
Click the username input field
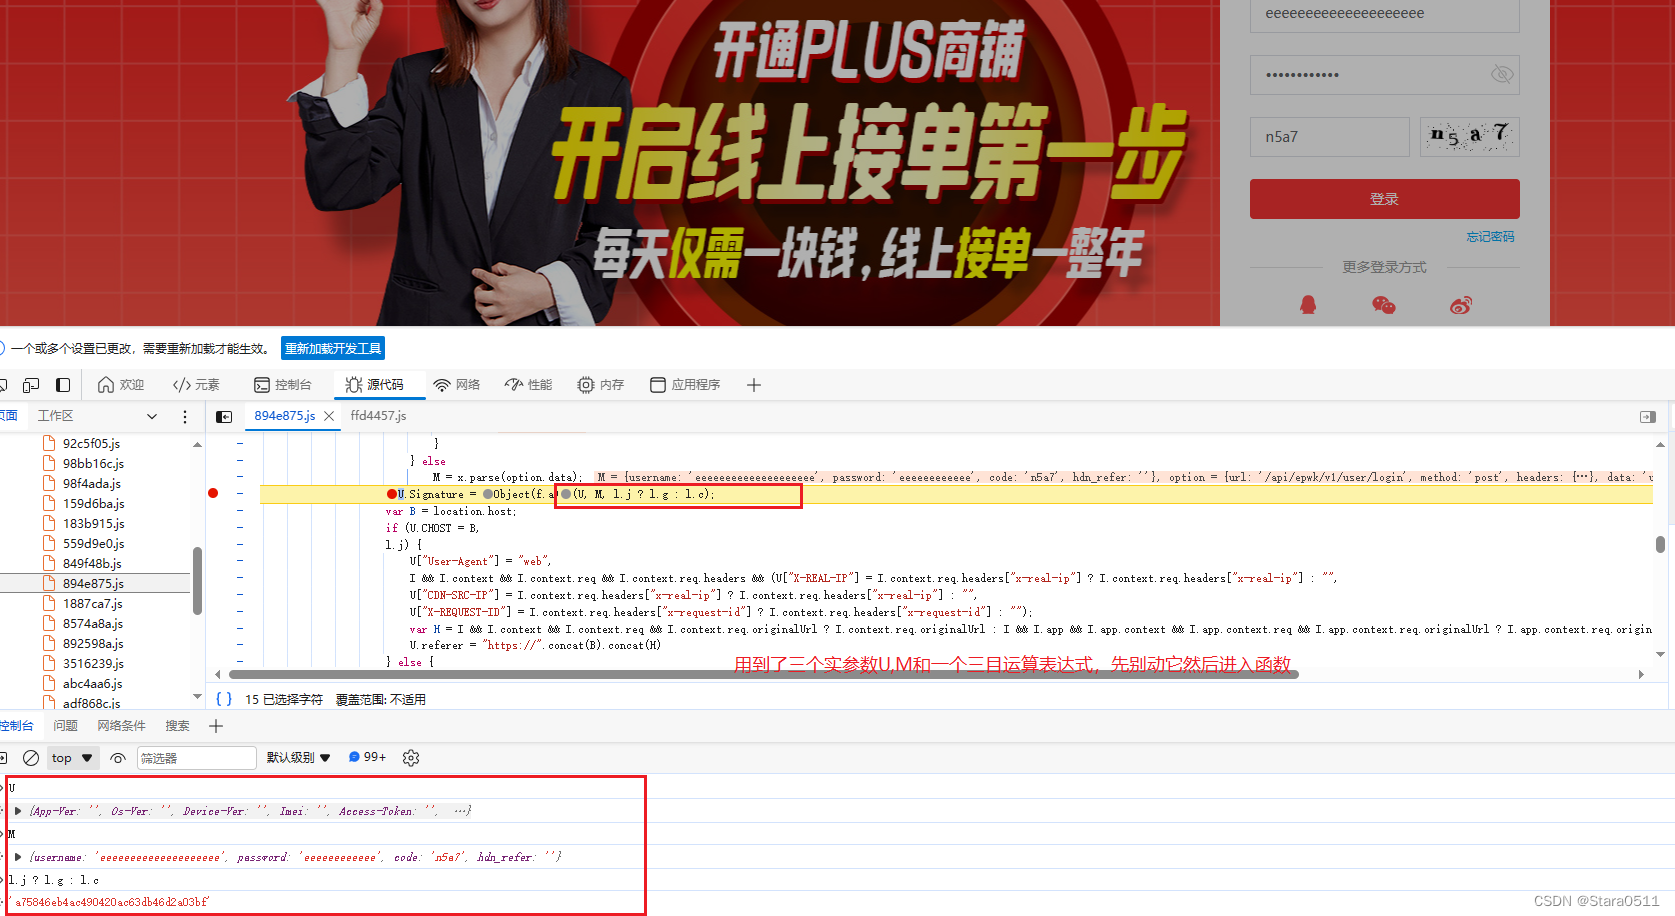[1384, 14]
